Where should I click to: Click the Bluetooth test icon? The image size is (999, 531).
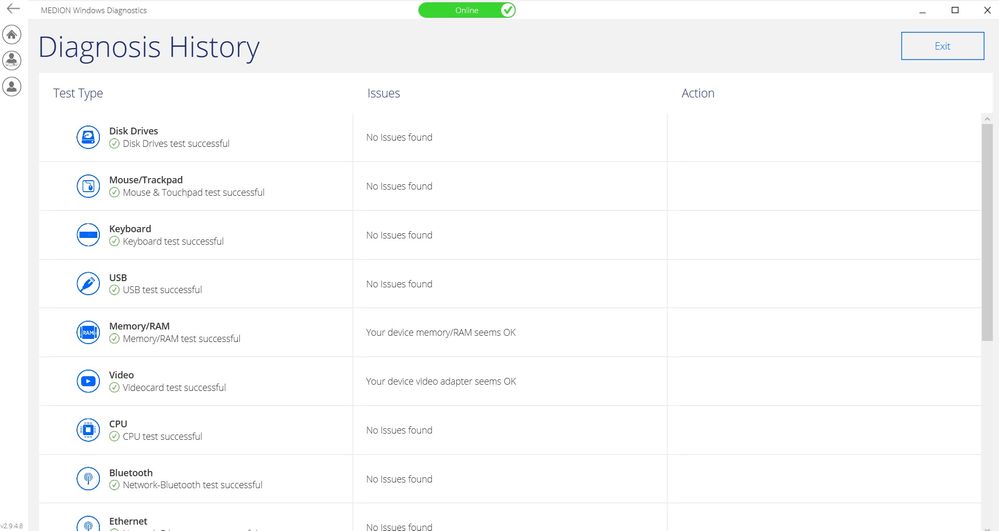[89, 479]
